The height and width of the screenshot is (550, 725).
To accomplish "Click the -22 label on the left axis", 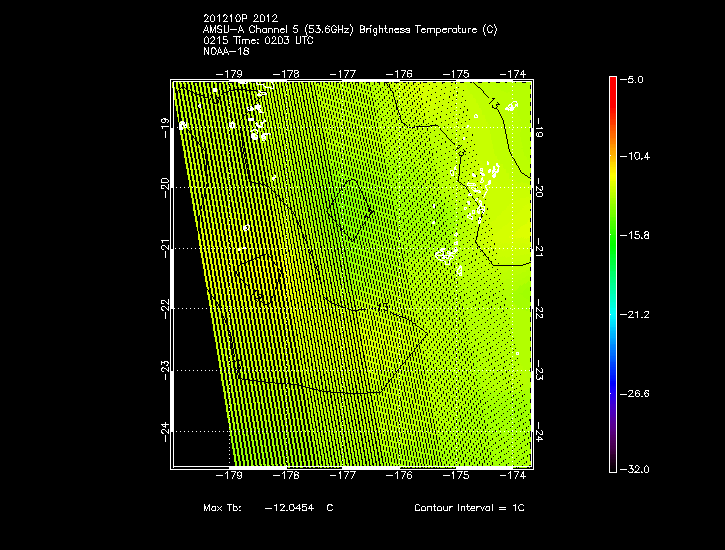I will pos(166,310).
